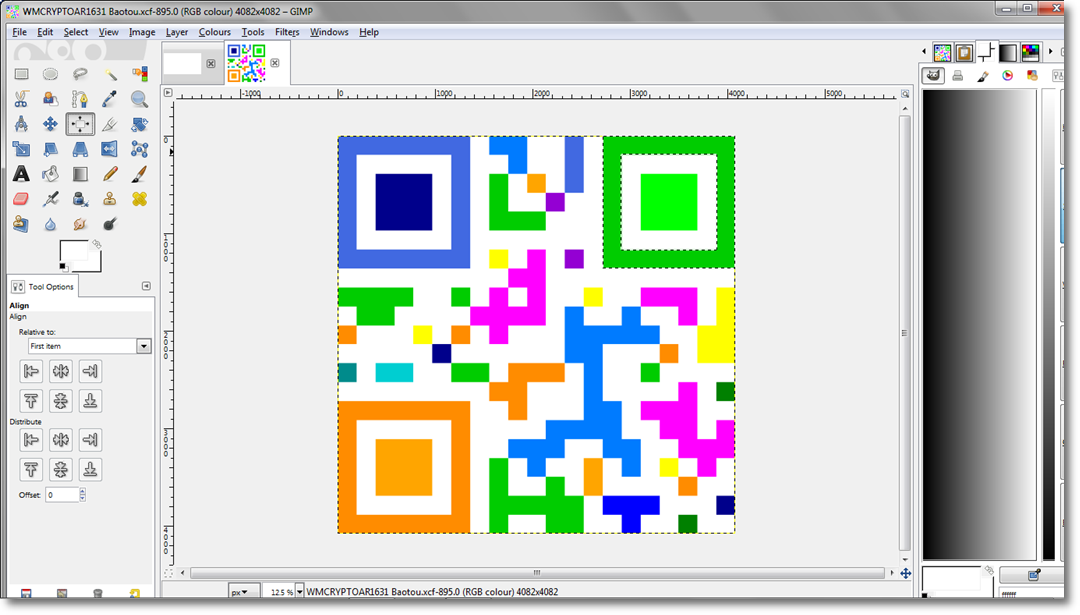Open the Gradients tab in right dock

1008,52
